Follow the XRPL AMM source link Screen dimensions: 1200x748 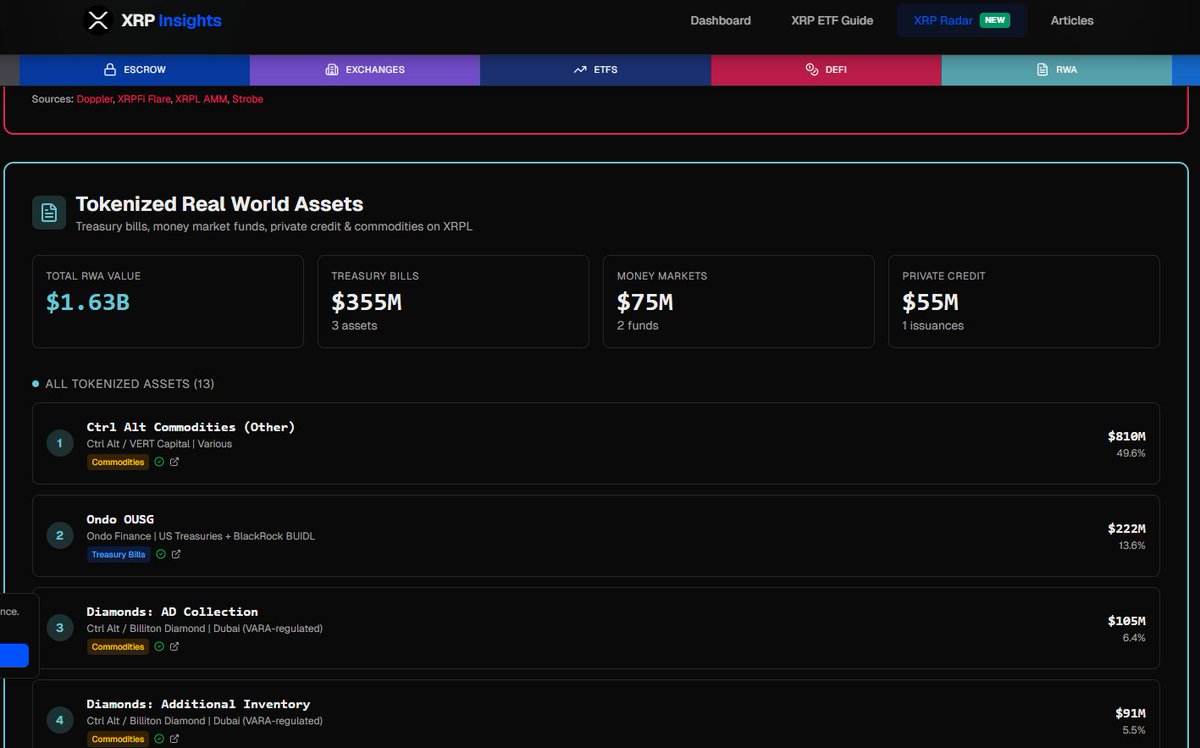click(200, 99)
